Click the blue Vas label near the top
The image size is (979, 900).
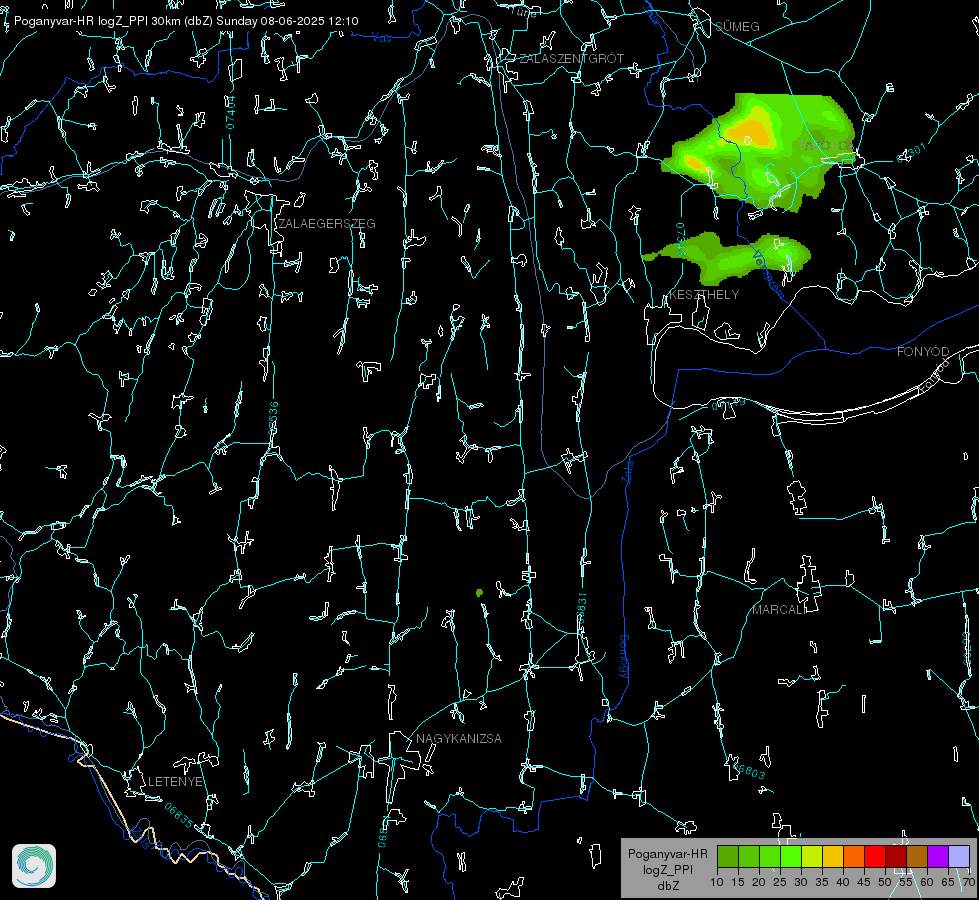[x=381, y=38]
